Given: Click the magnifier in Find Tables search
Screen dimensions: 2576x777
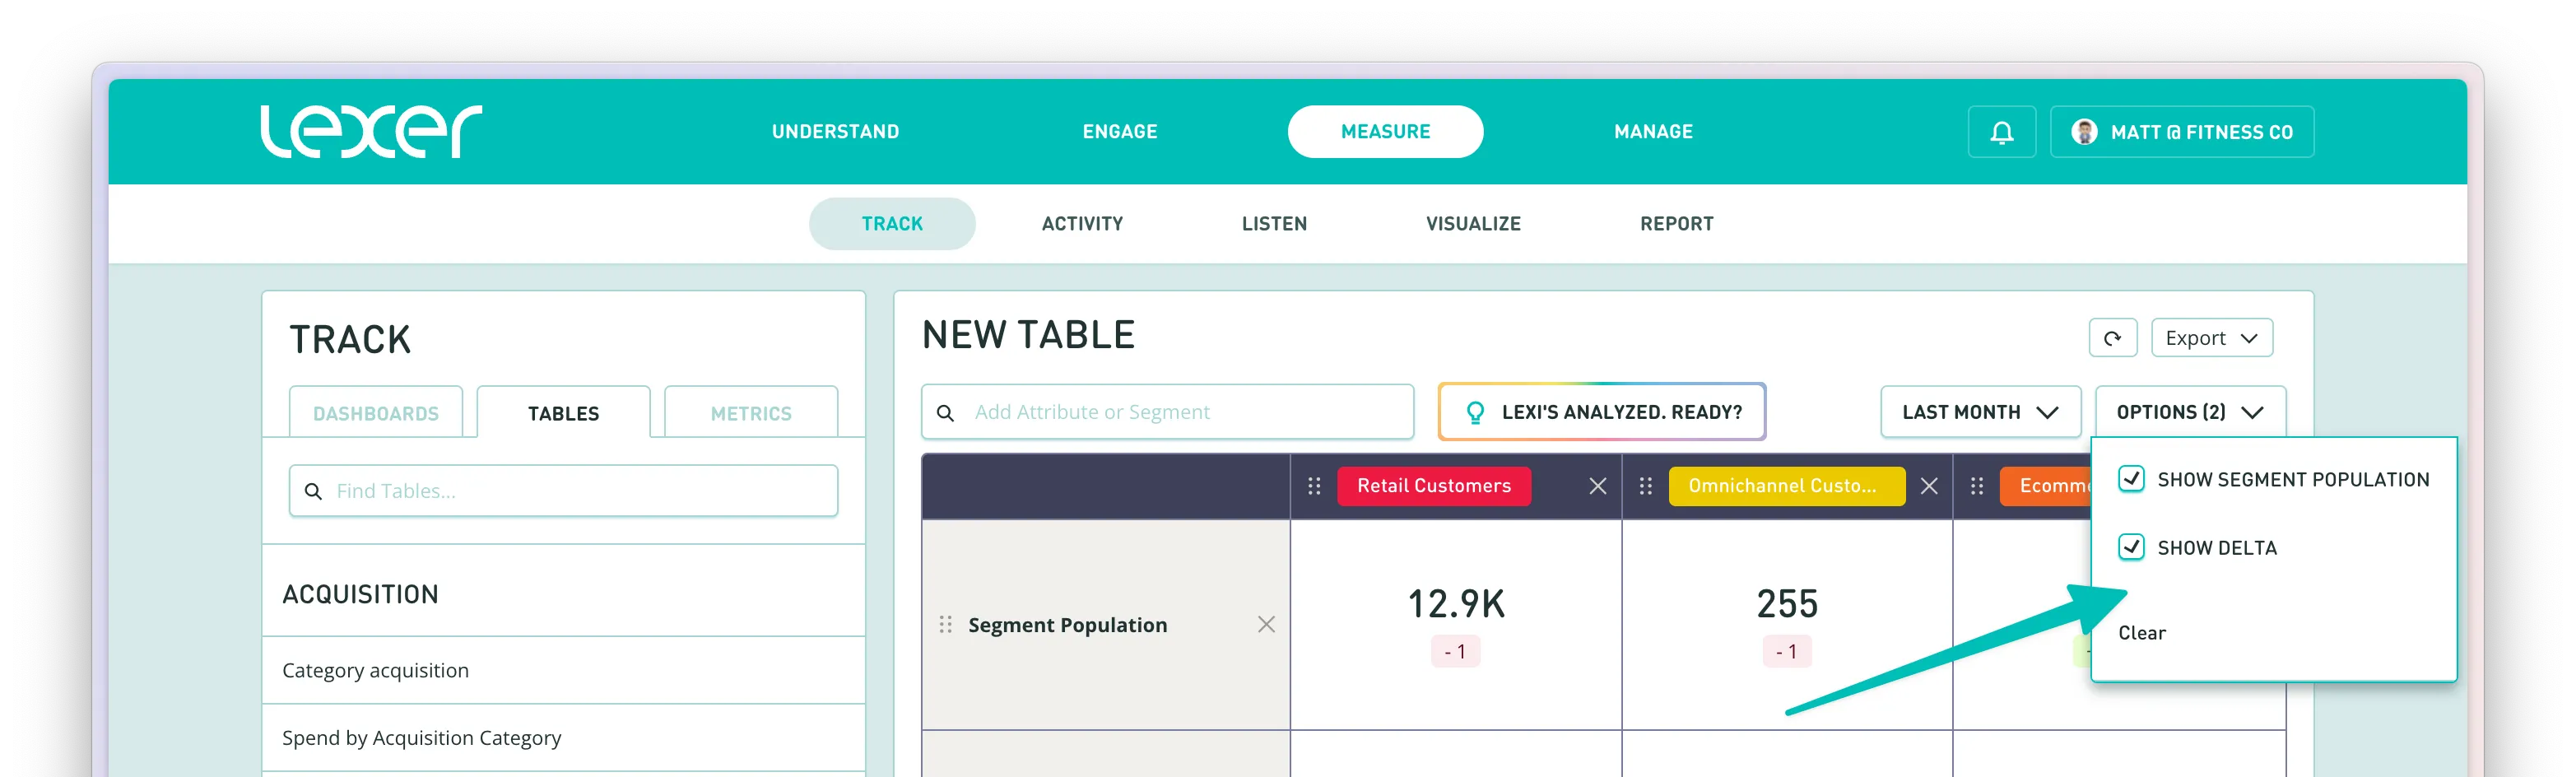Looking at the screenshot, I should coord(313,491).
